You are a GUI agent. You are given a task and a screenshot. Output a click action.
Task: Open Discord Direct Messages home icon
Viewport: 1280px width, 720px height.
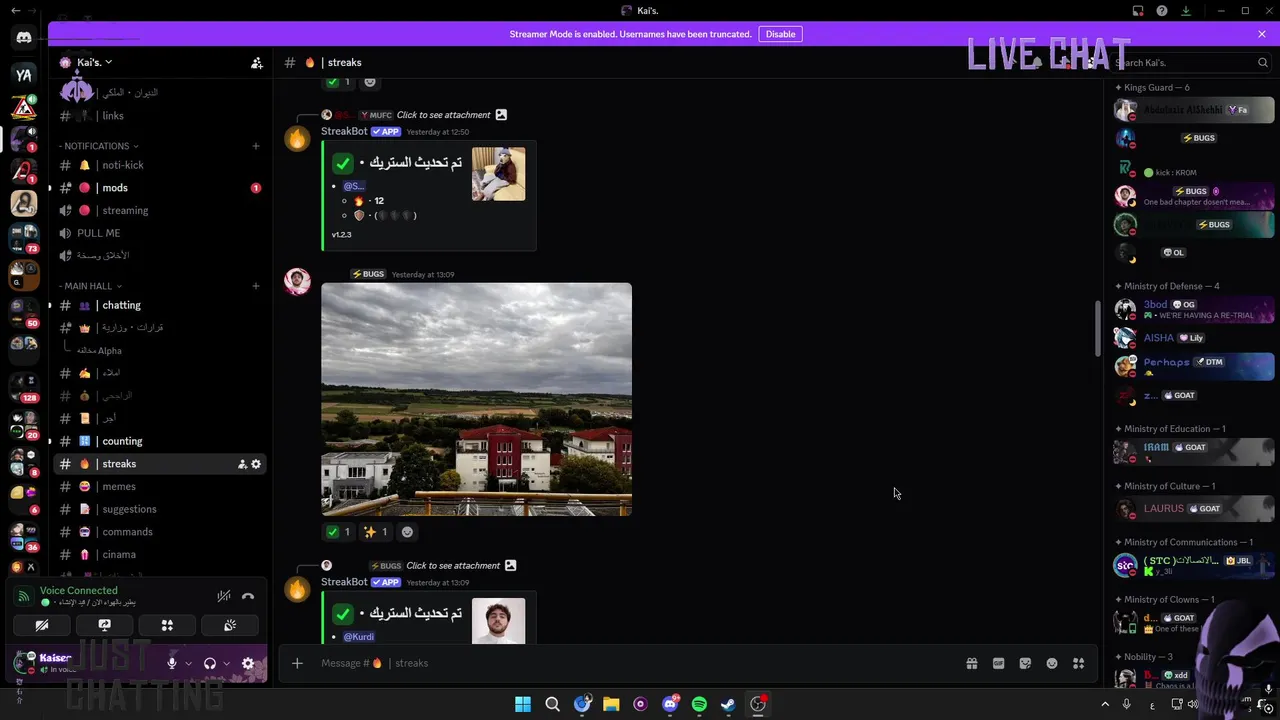[24, 38]
